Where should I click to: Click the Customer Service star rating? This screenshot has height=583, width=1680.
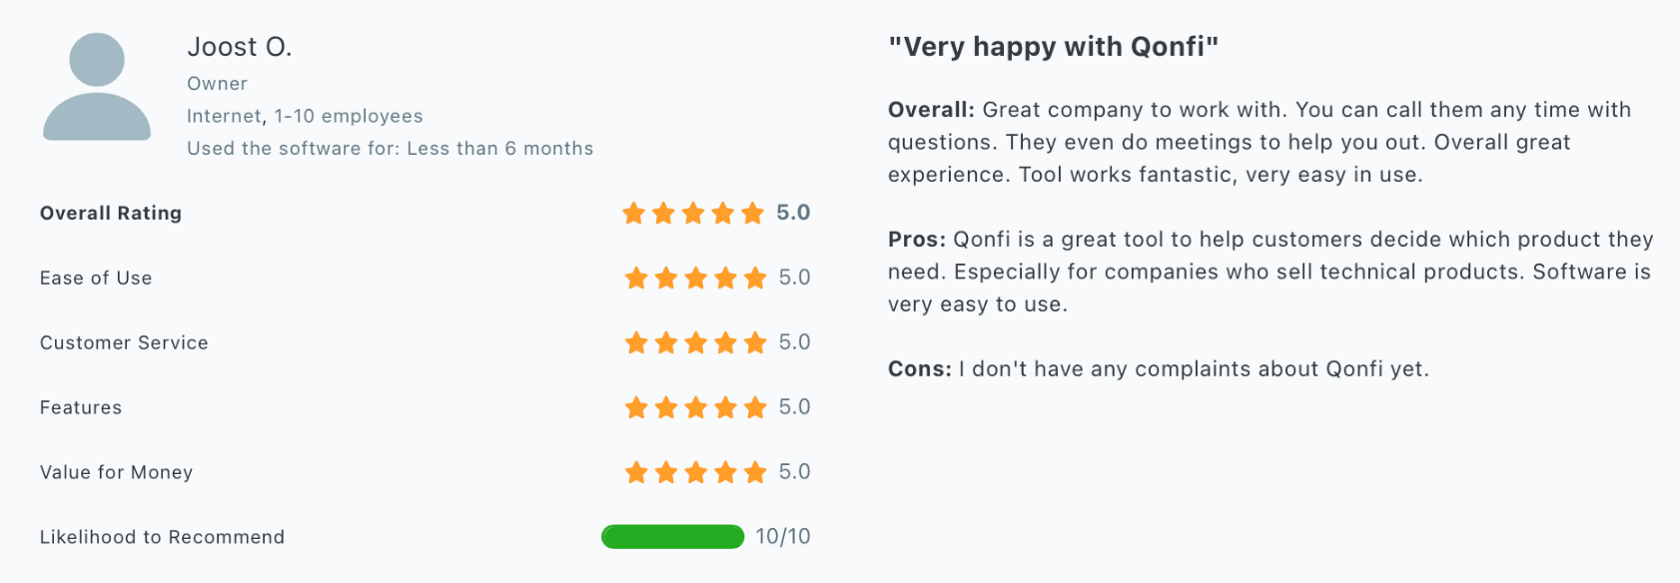pos(695,343)
